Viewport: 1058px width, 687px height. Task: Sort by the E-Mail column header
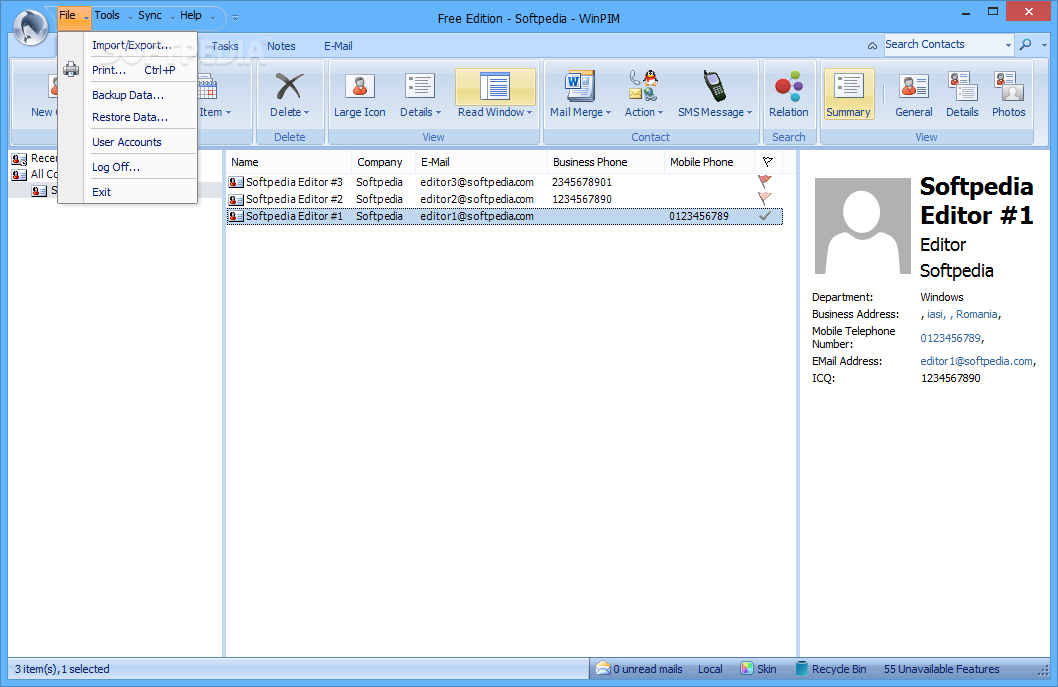point(480,162)
